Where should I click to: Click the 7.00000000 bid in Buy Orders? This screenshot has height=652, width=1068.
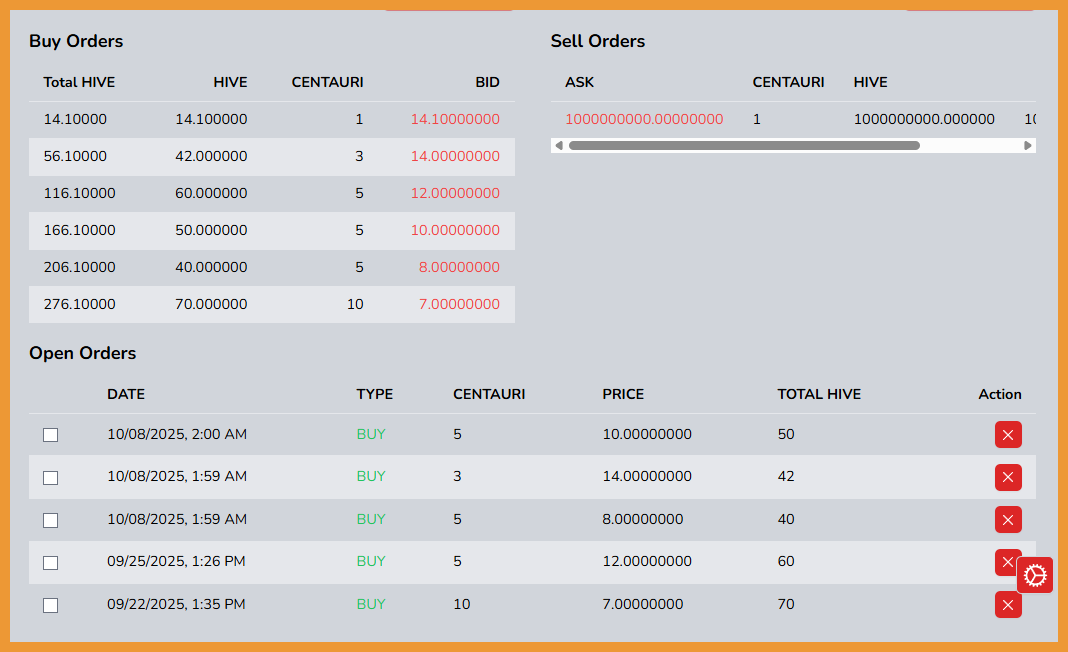(459, 304)
